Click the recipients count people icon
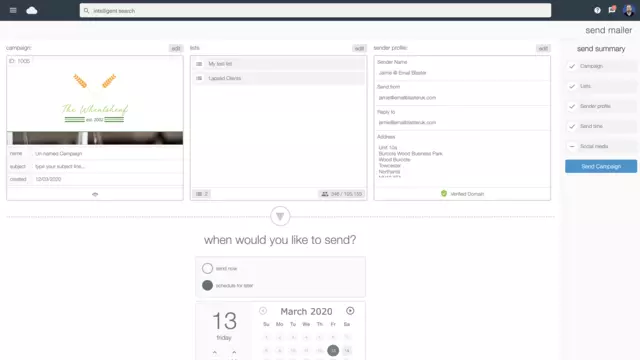640x360 pixels. tap(325, 194)
